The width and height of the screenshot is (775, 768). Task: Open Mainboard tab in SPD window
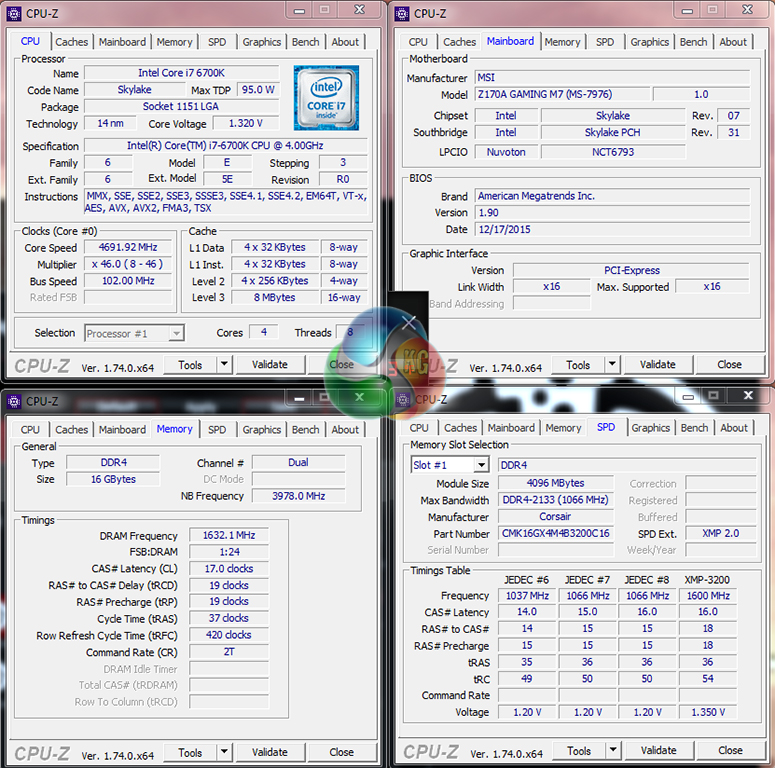tap(511, 428)
